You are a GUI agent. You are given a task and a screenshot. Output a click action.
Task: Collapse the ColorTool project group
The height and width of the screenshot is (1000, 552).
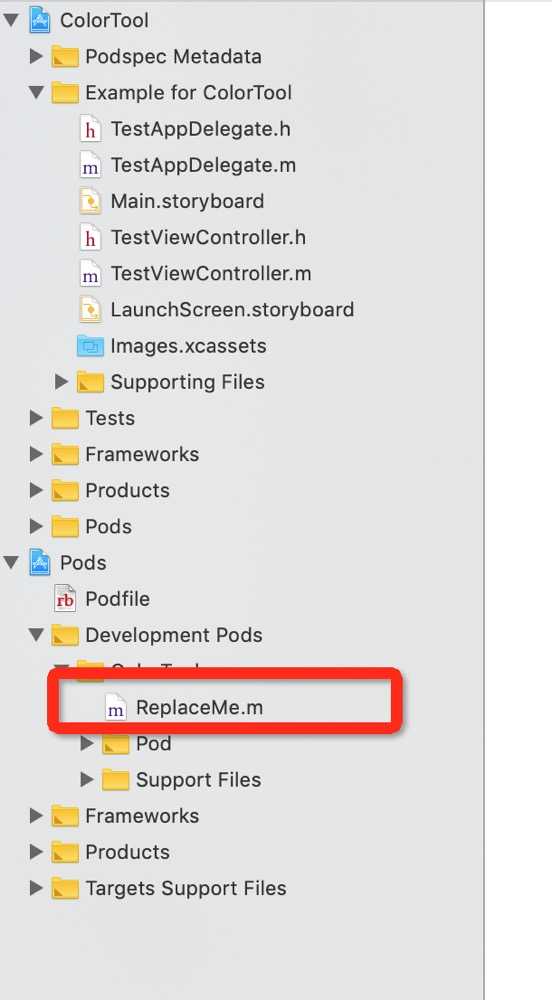(11, 20)
